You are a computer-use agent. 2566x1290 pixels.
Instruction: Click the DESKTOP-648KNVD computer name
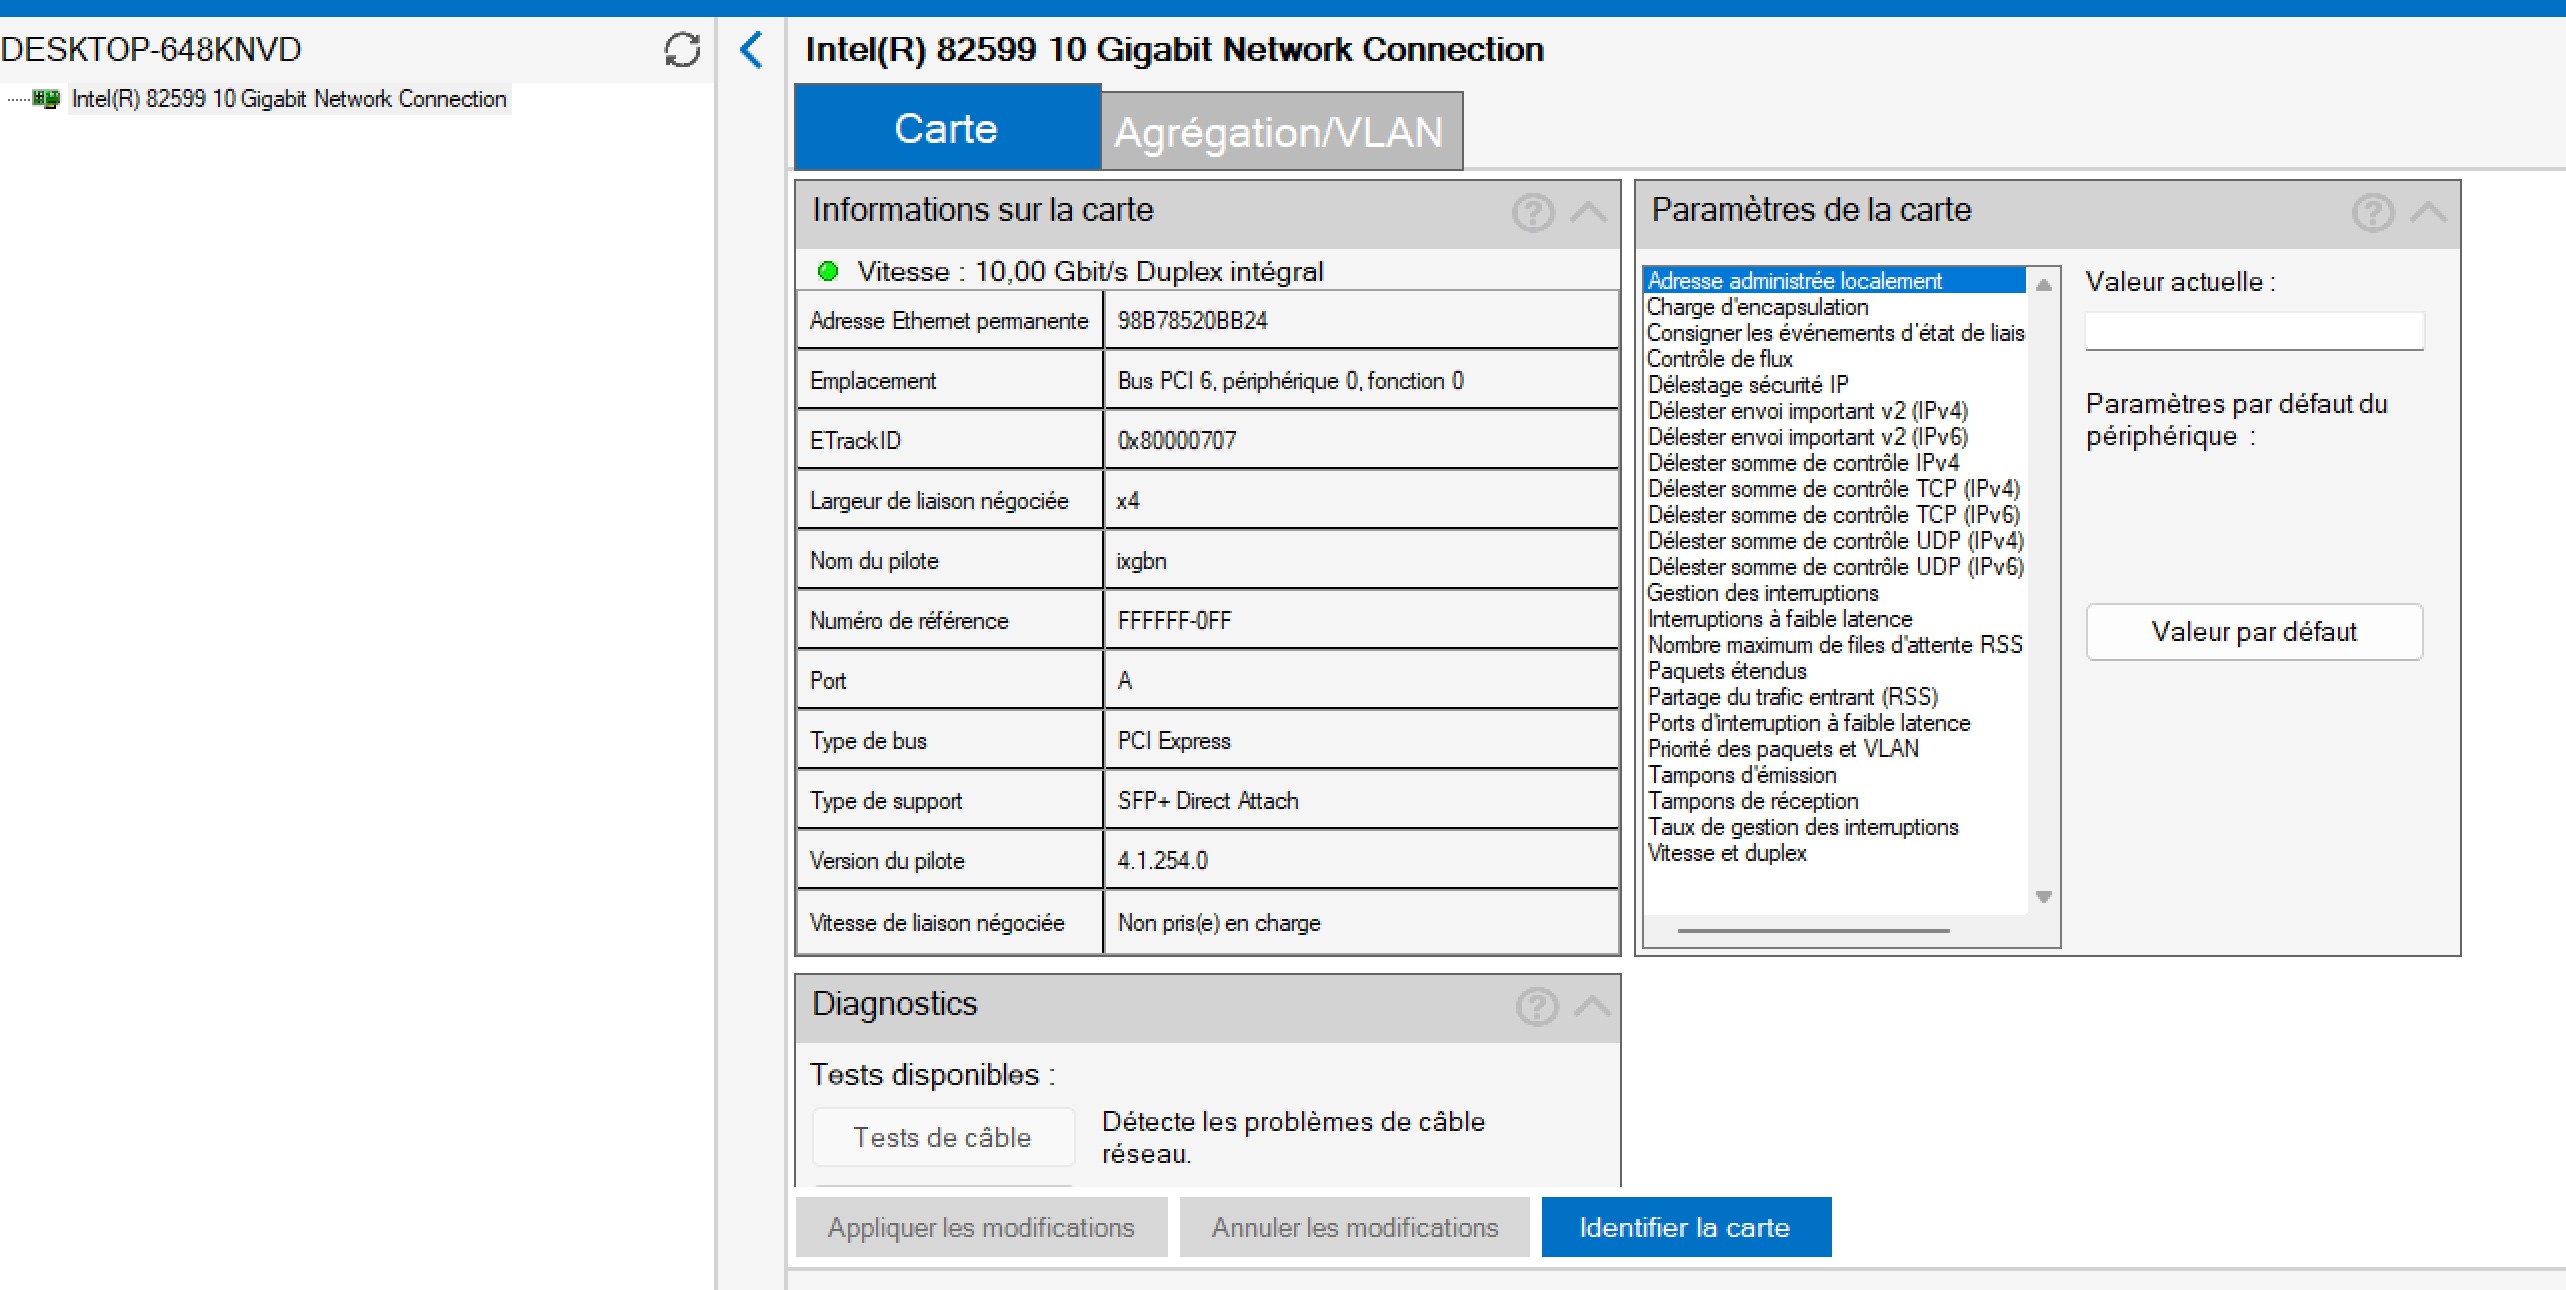click(x=151, y=49)
